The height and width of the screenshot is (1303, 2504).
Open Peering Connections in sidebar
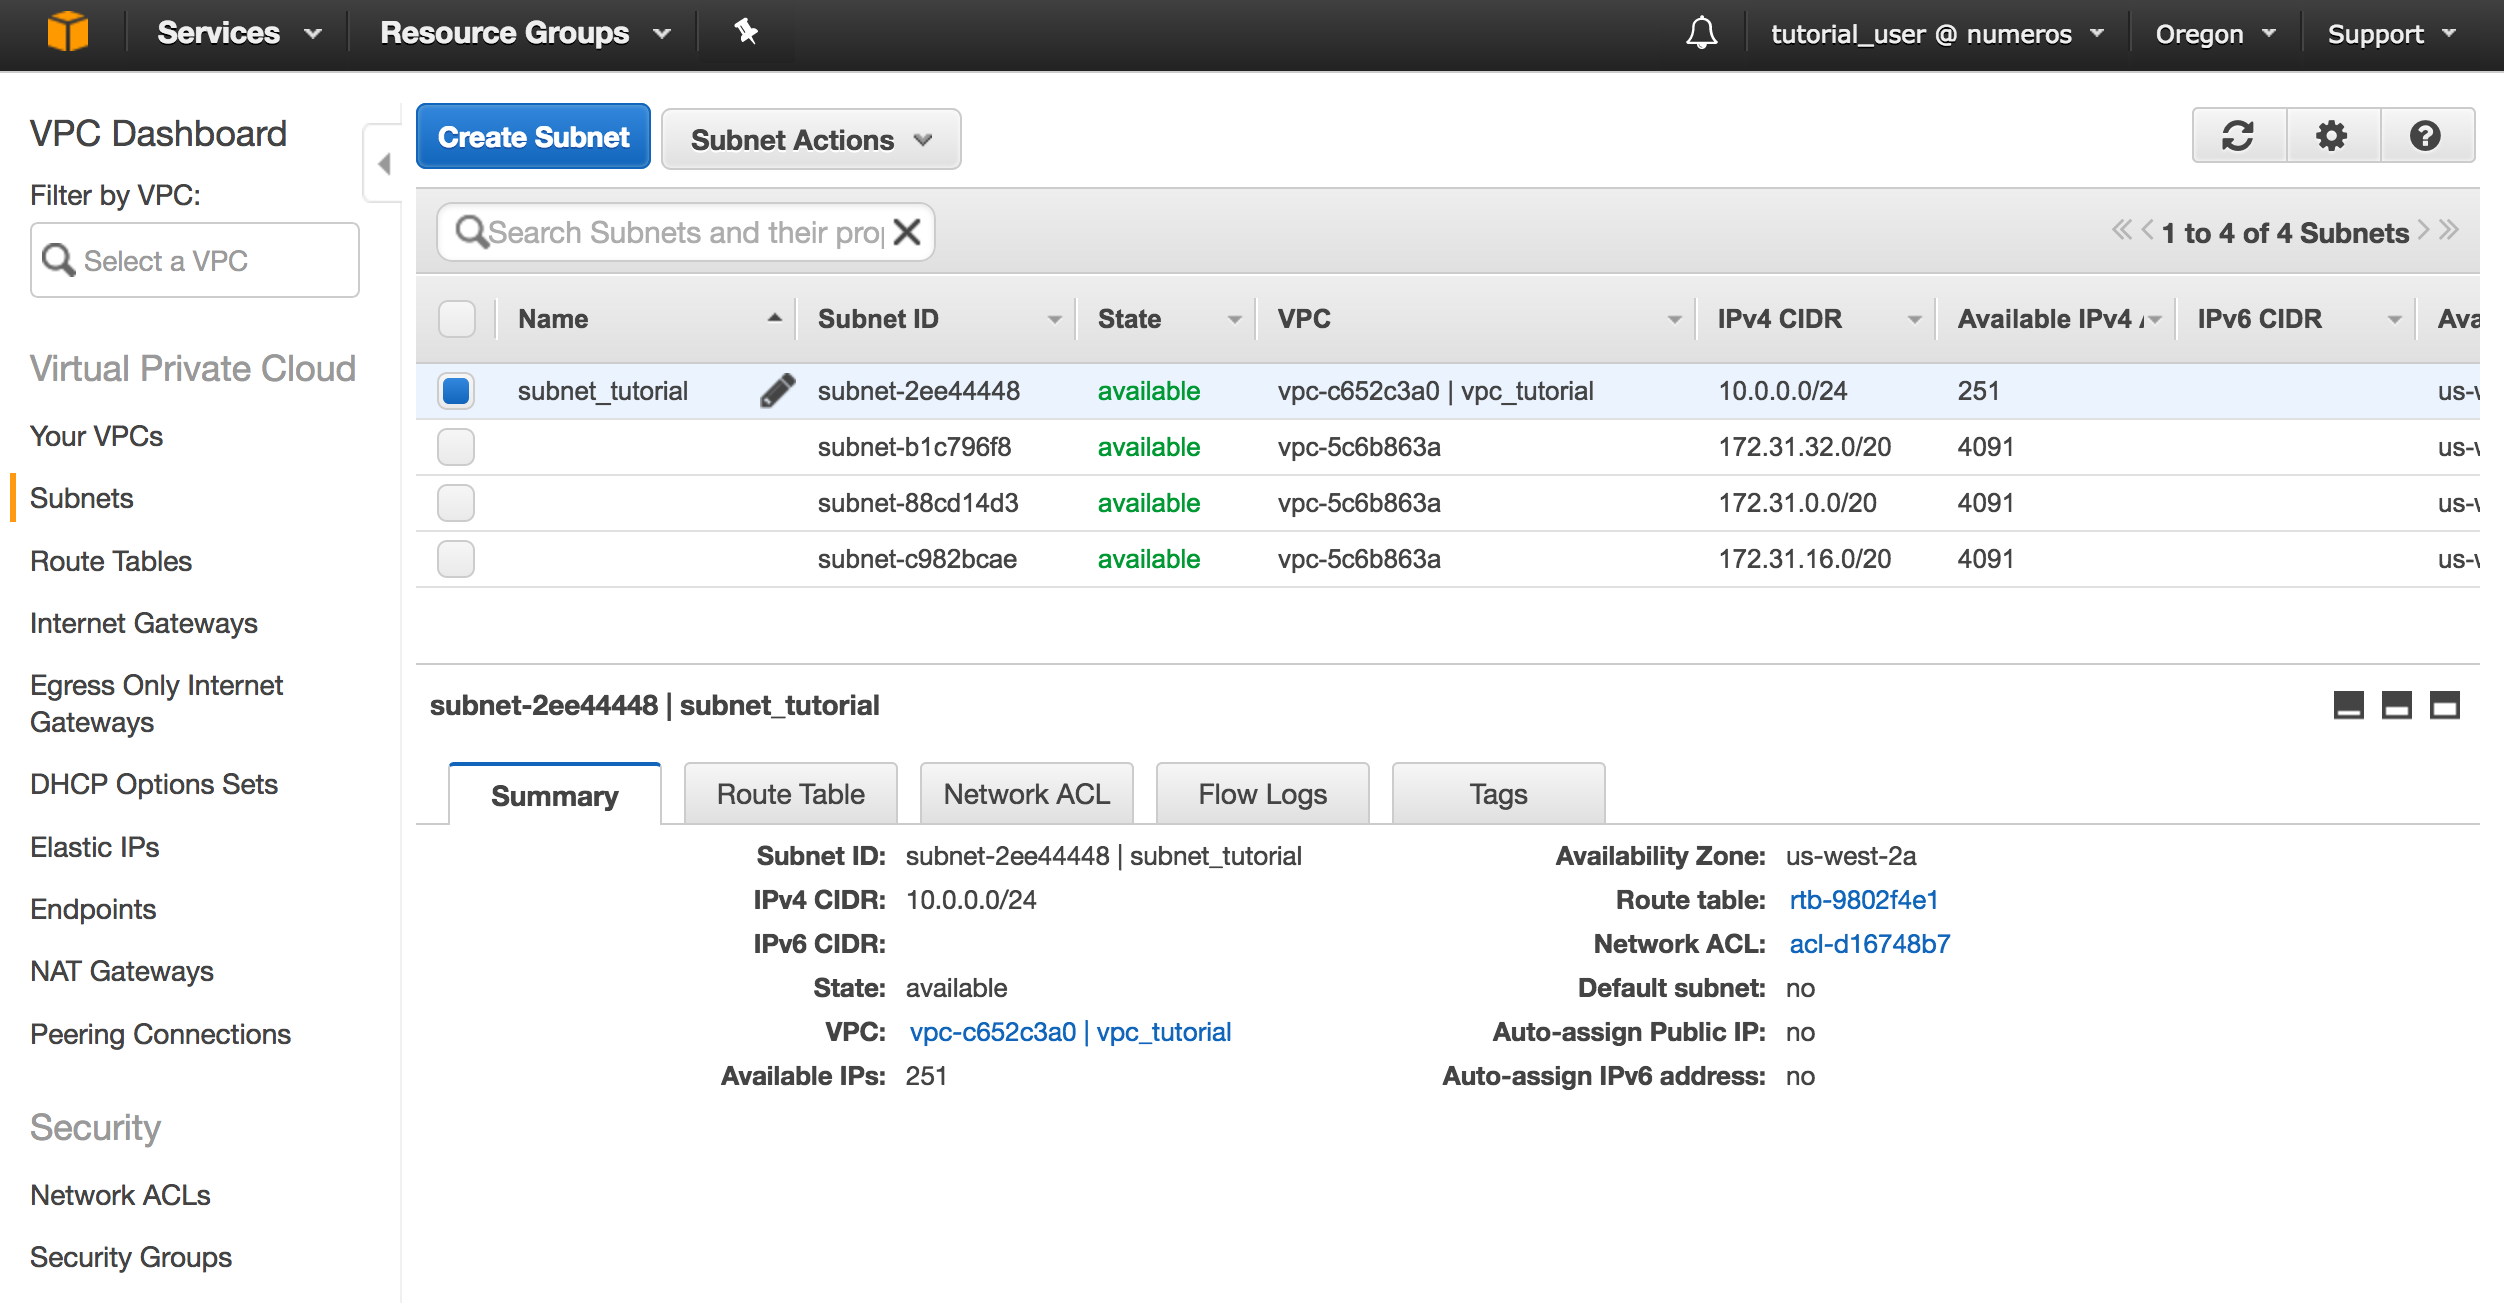[160, 1034]
